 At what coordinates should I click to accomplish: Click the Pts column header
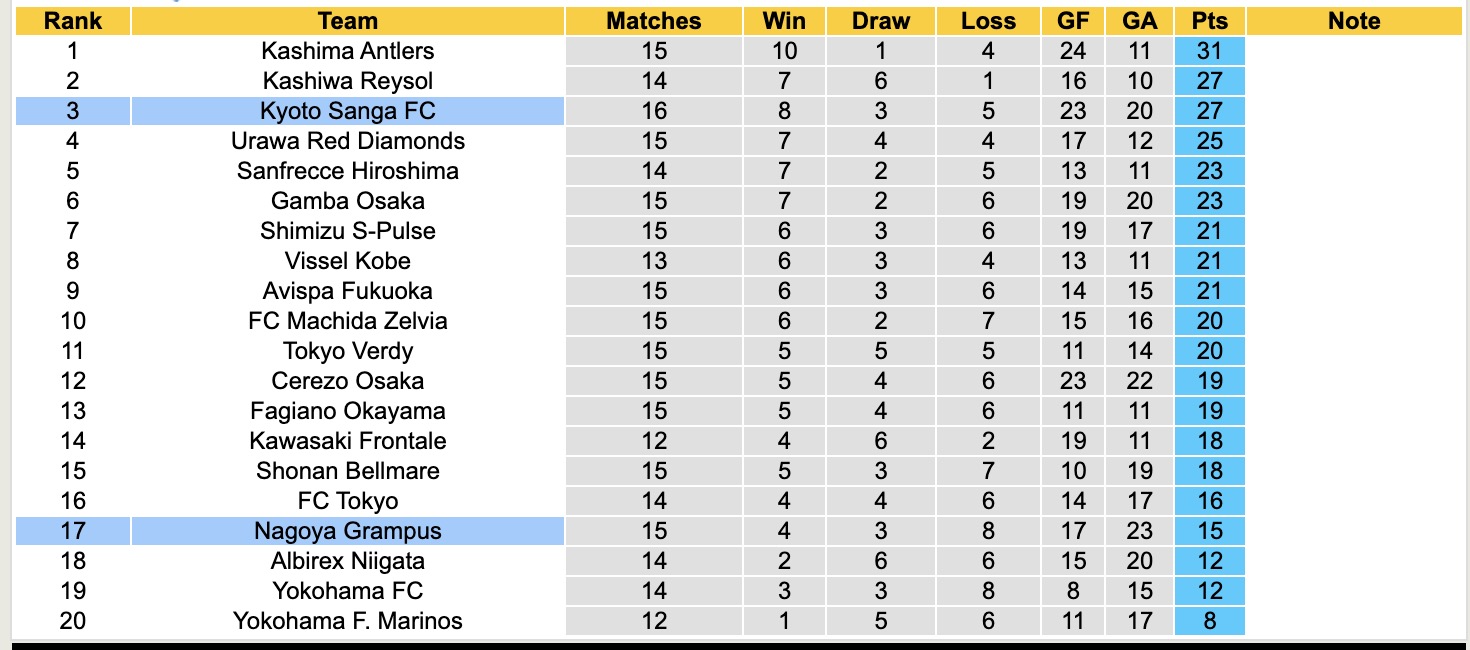coord(1210,21)
